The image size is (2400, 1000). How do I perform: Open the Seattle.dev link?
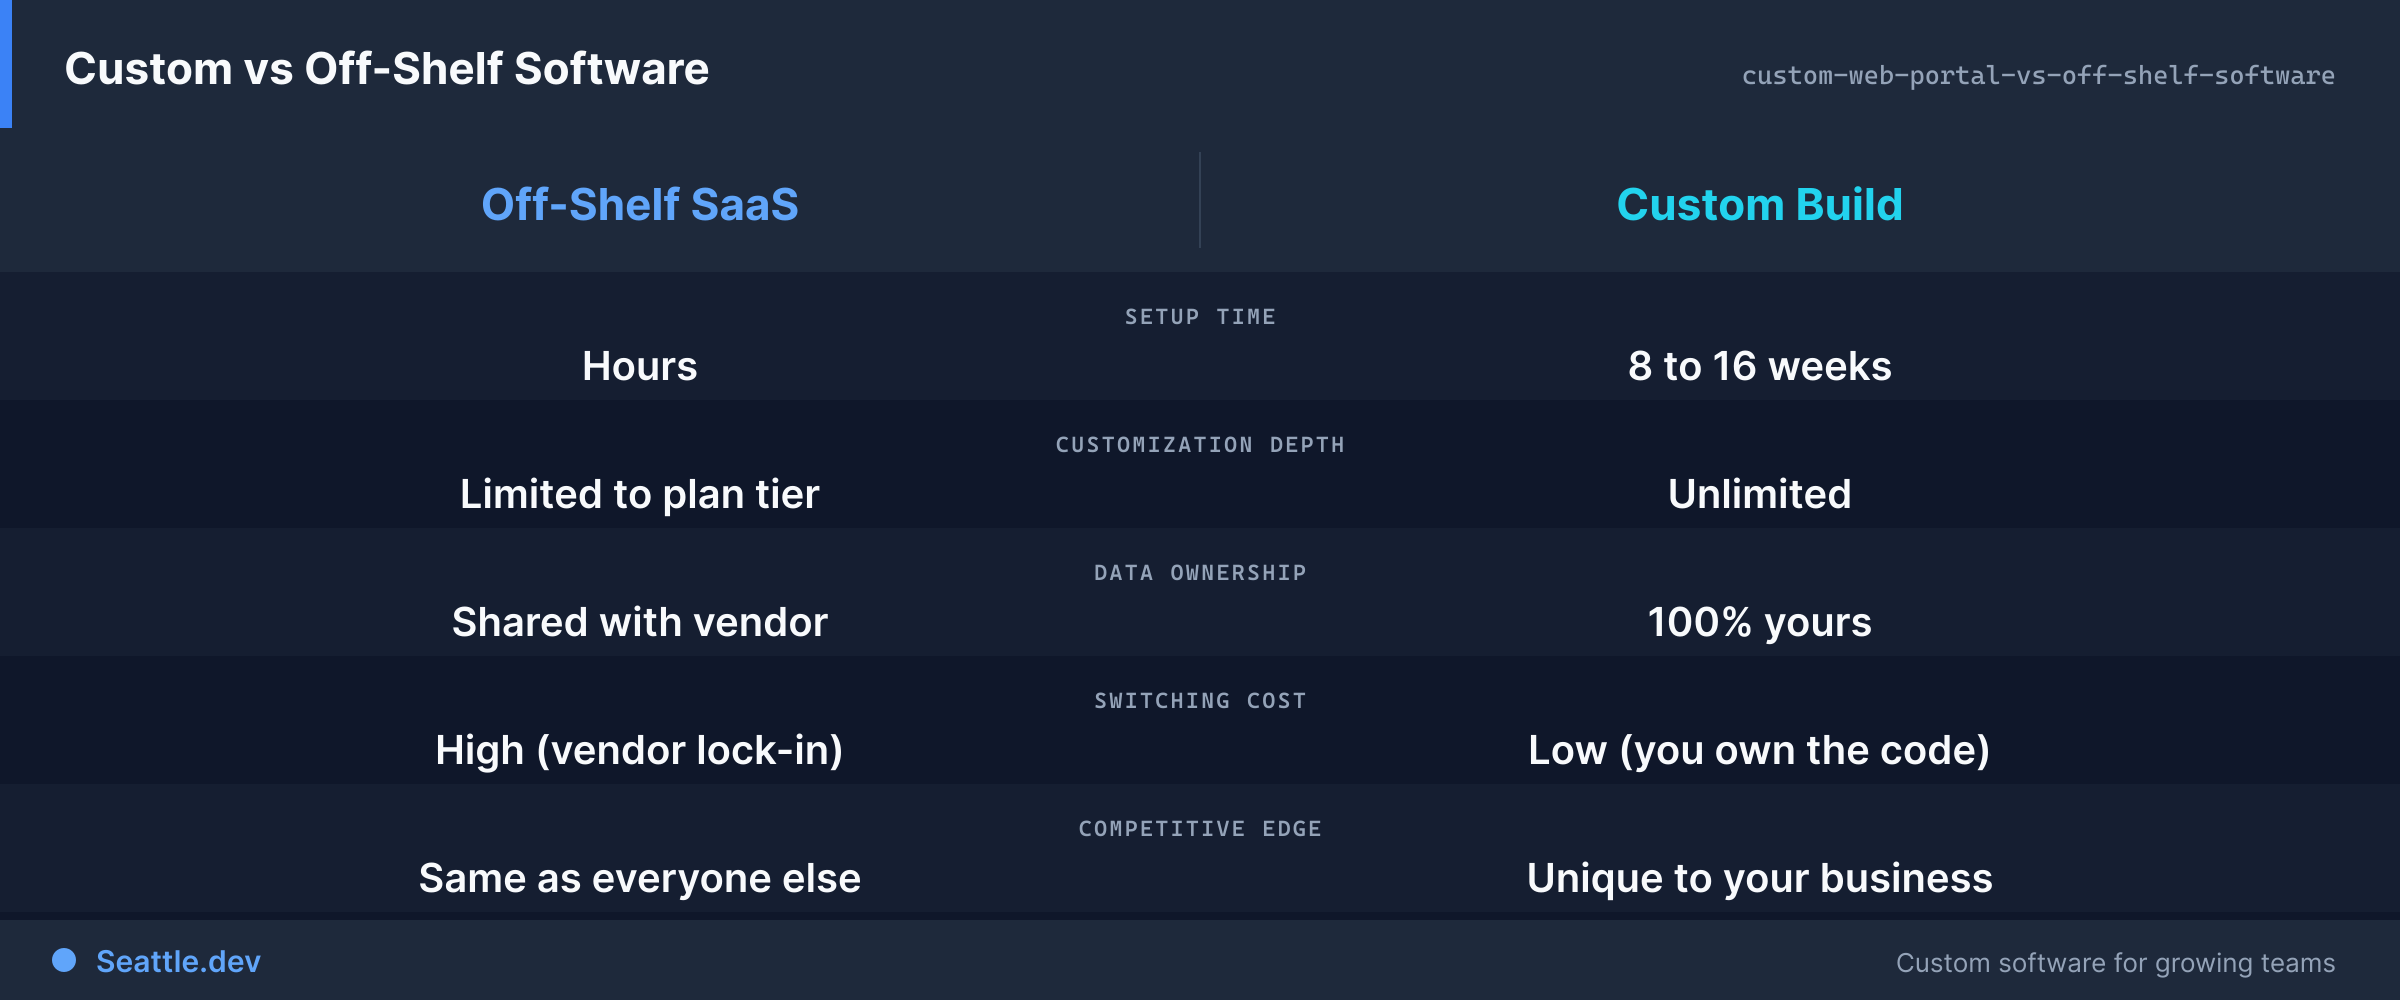click(178, 962)
